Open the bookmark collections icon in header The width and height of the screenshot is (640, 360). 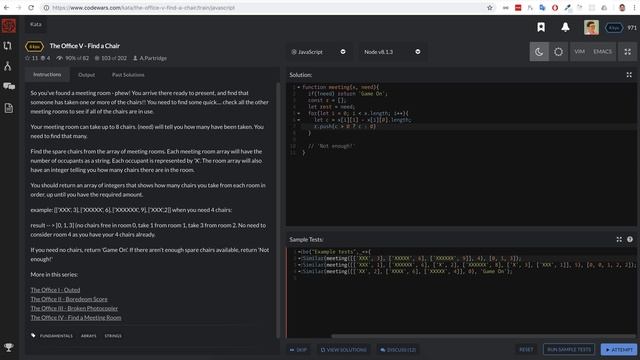pos(541,27)
